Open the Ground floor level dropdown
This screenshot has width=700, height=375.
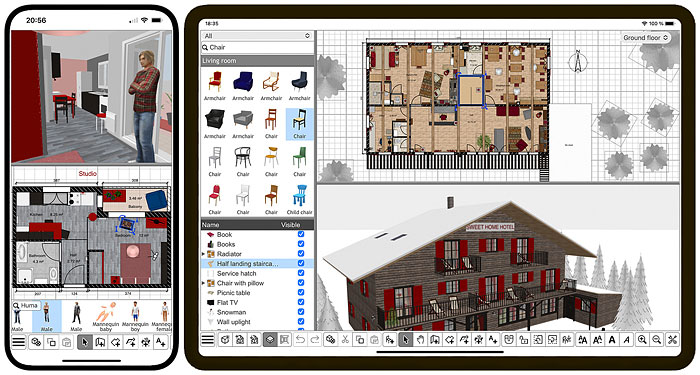[646, 38]
